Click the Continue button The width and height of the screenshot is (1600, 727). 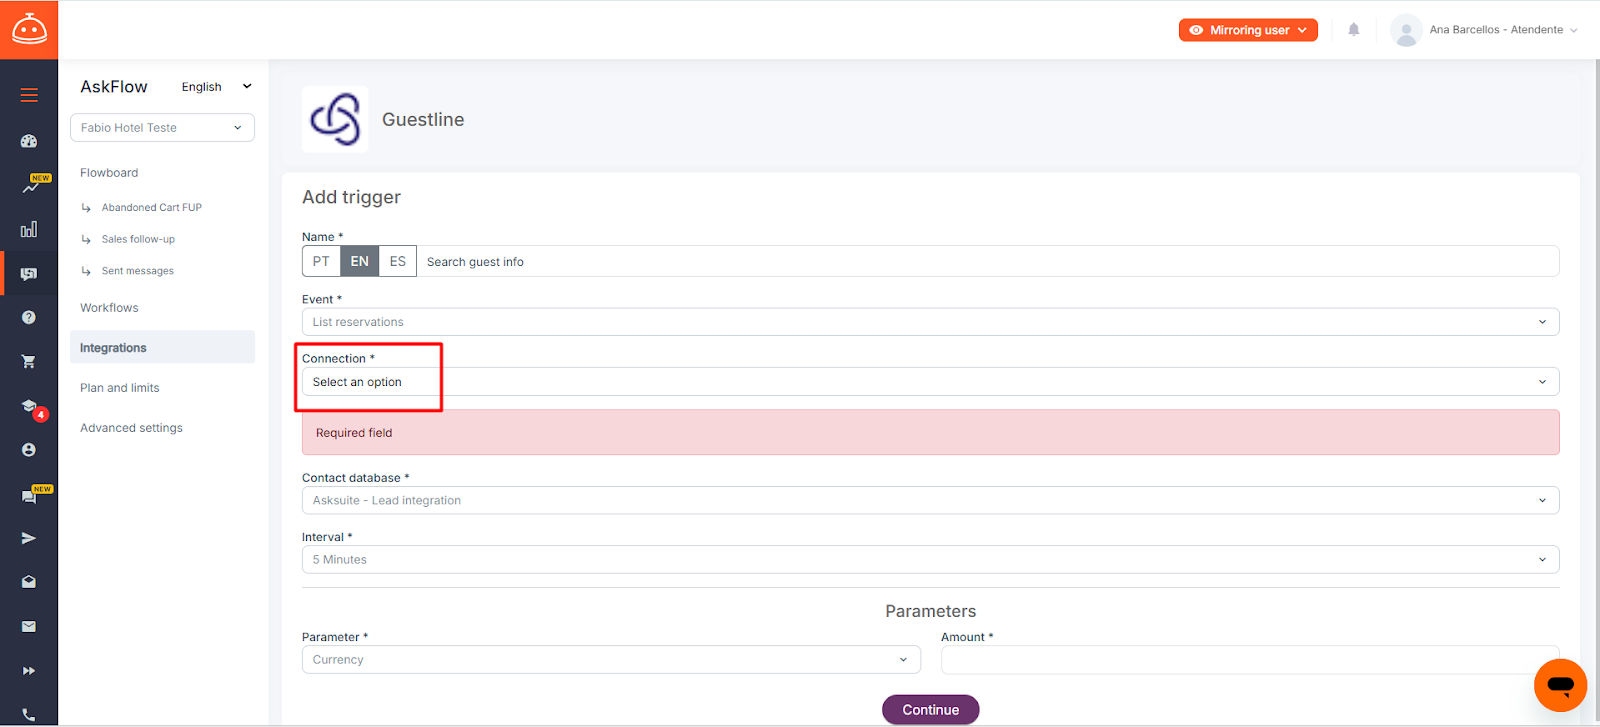tap(931, 710)
